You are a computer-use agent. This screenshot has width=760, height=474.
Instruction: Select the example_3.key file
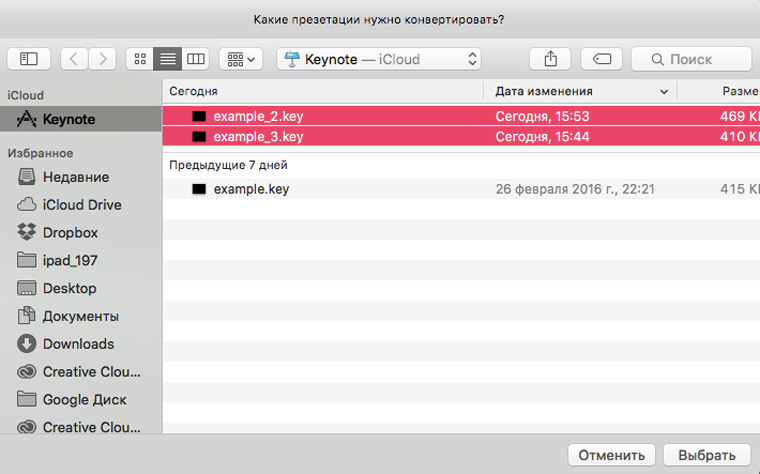point(461,137)
